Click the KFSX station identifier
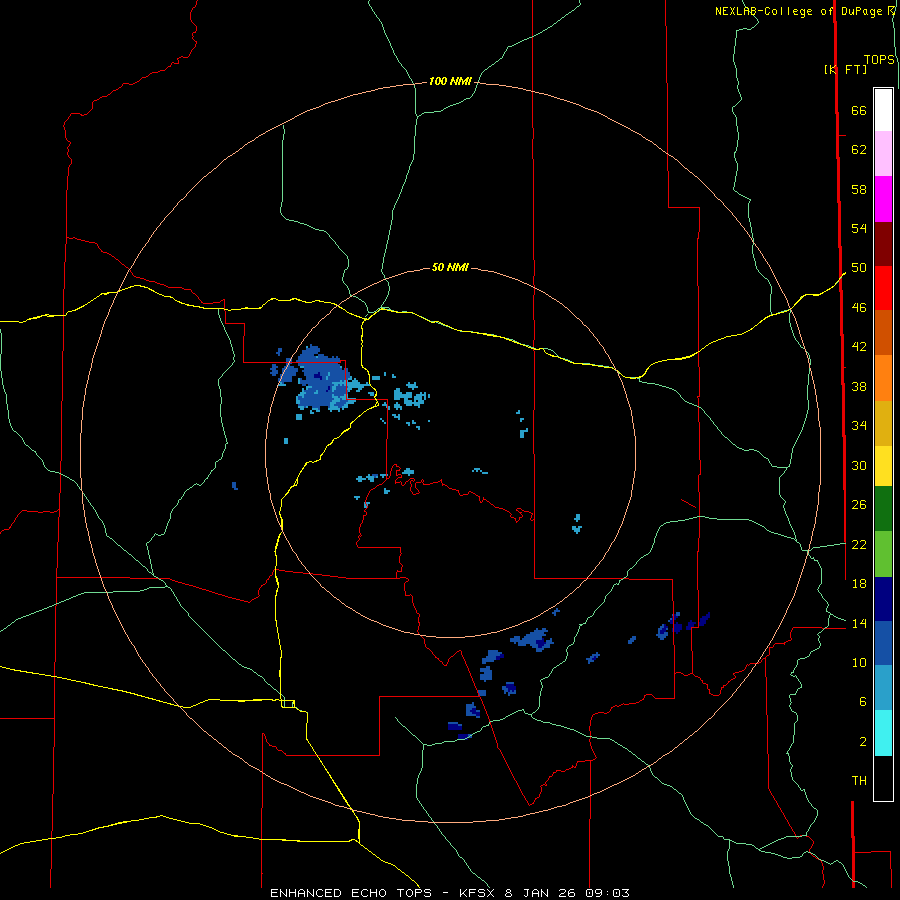The height and width of the screenshot is (900, 900). pos(477,893)
